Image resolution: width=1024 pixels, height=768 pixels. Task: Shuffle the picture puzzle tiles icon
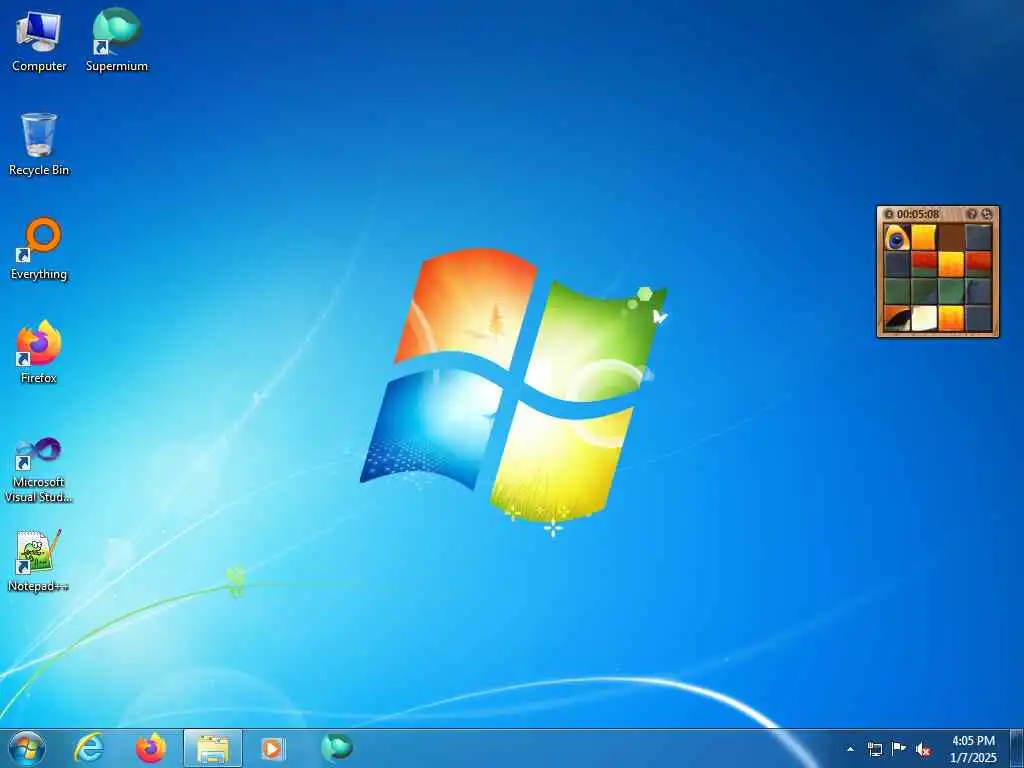pos(987,214)
